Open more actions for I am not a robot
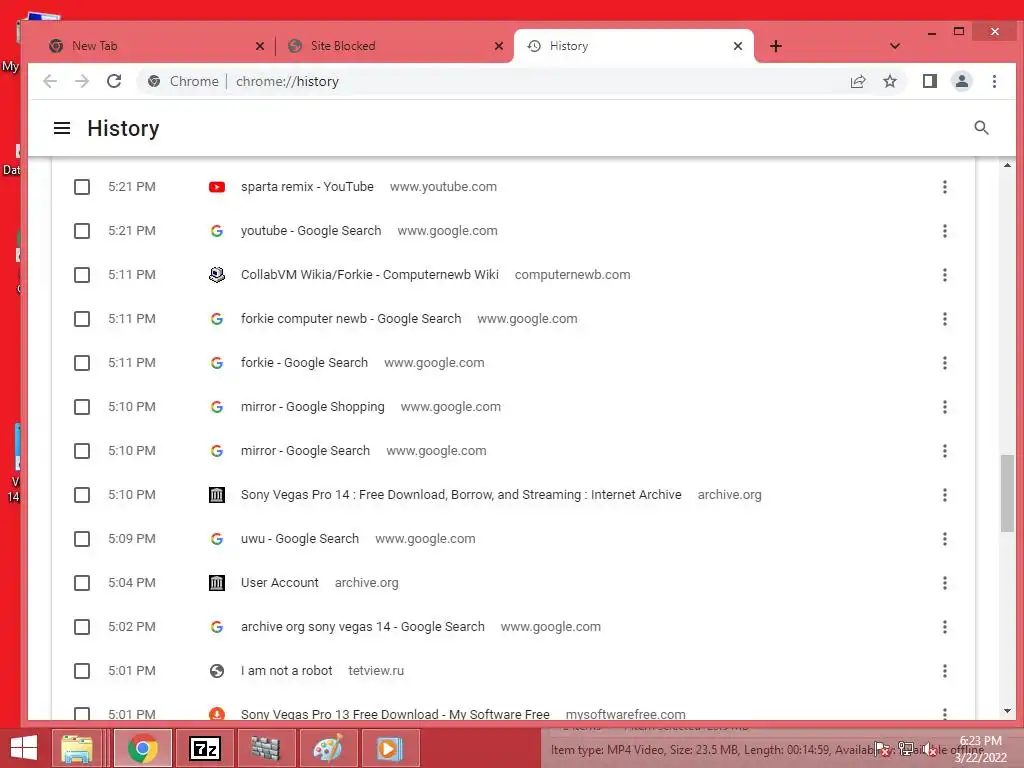The height and width of the screenshot is (768, 1024). (944, 671)
